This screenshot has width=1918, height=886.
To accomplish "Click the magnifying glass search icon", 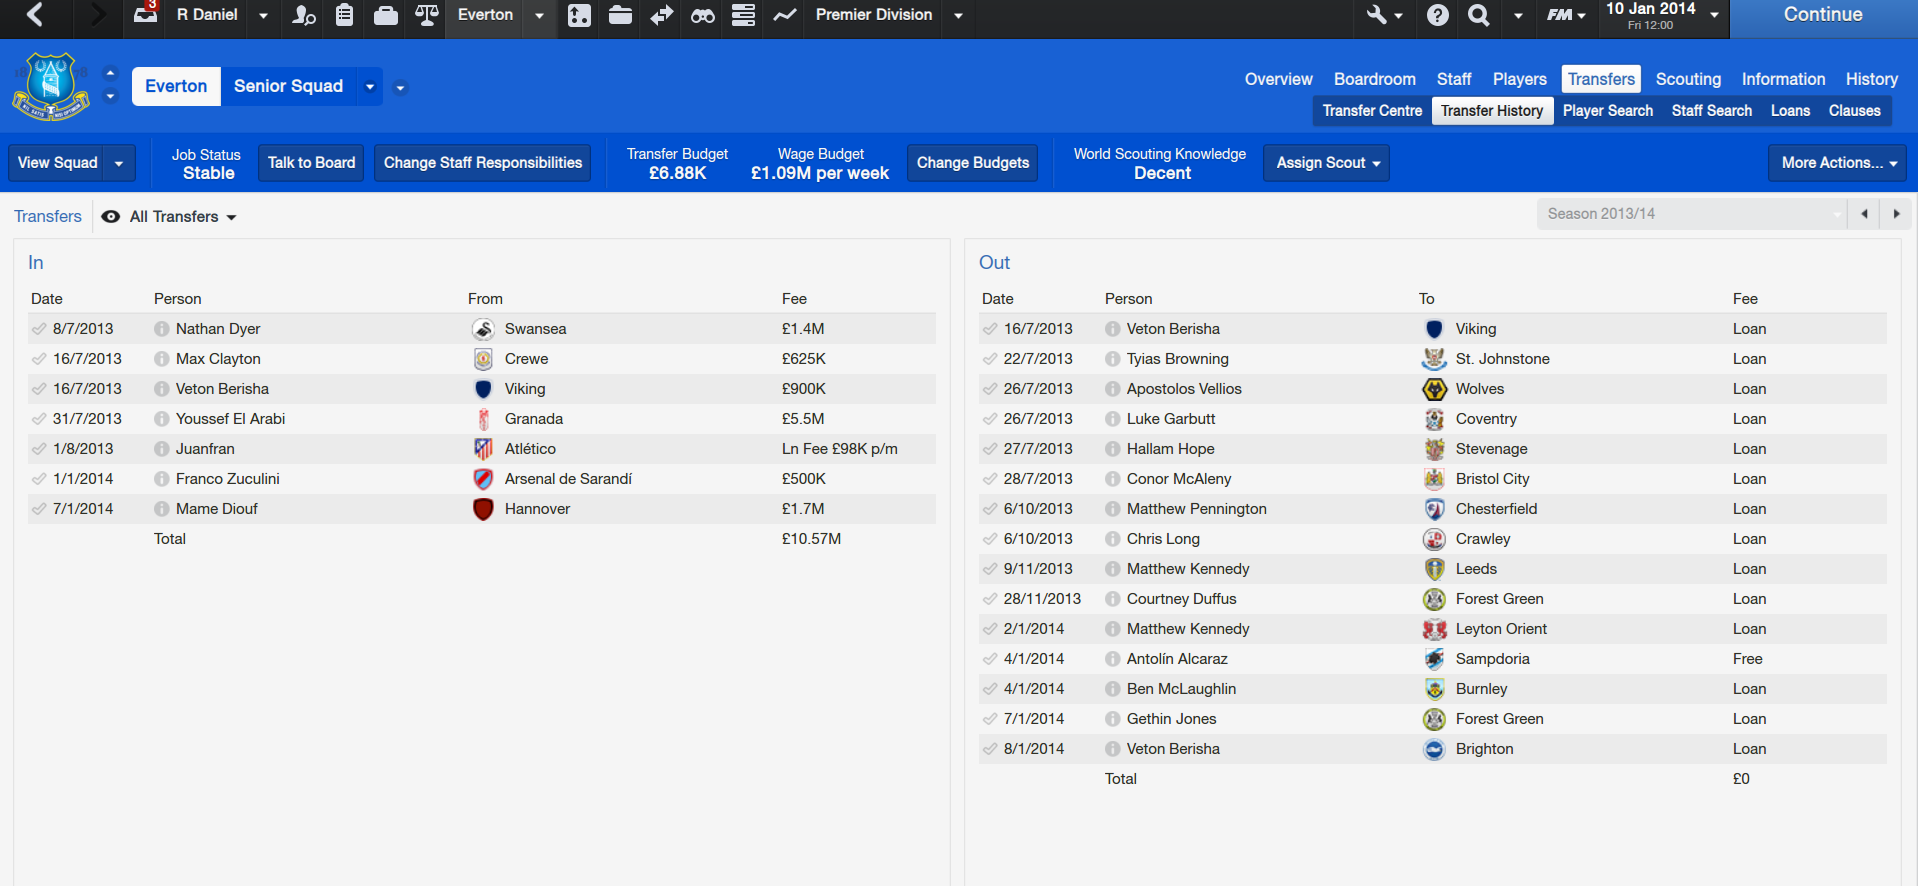I will [1478, 15].
